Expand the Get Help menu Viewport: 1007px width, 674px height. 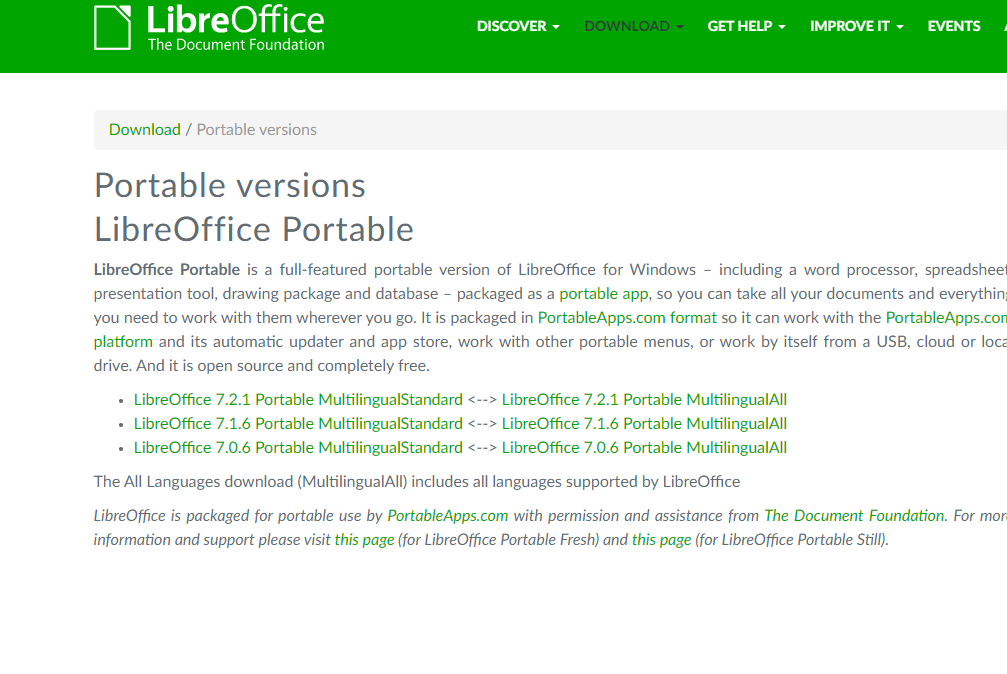pyautogui.click(x=746, y=26)
